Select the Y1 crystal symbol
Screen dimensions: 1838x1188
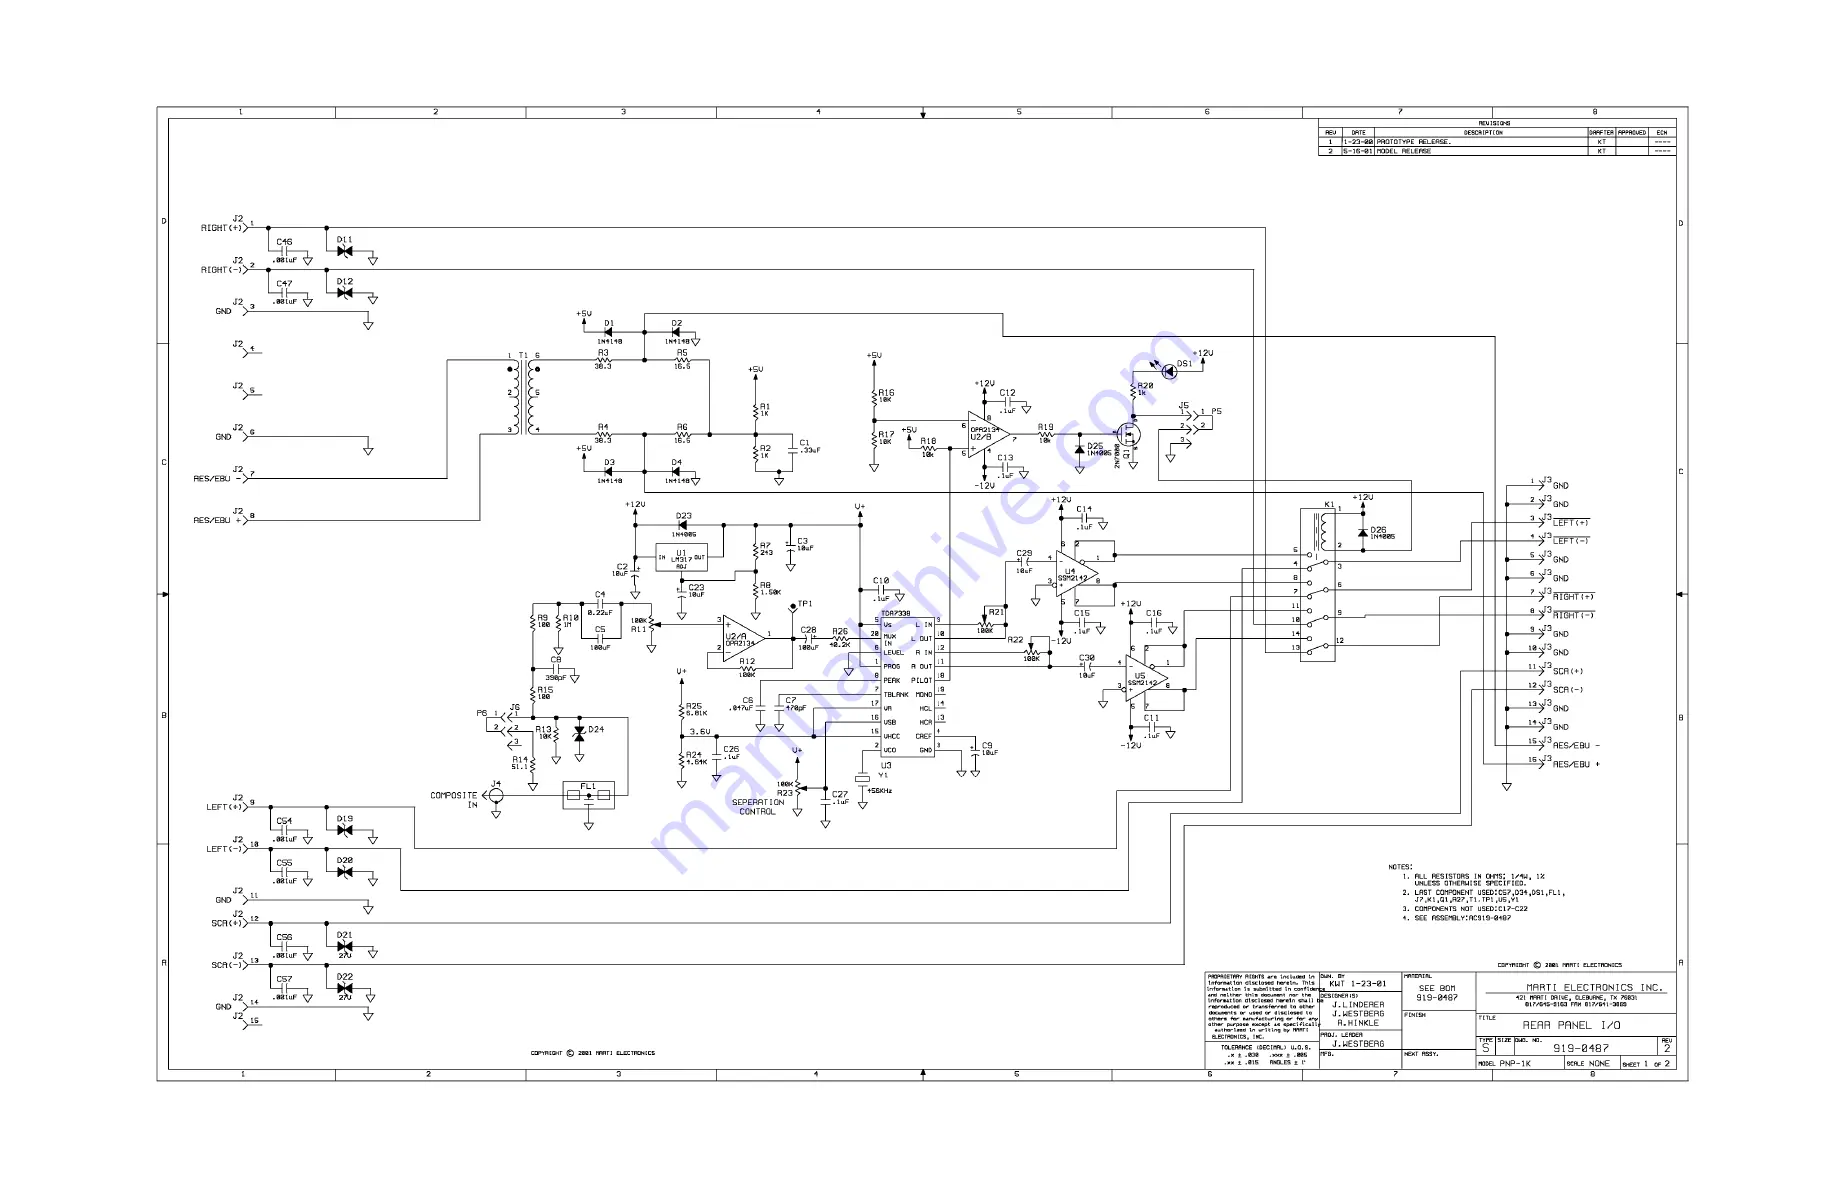pyautogui.click(x=862, y=778)
